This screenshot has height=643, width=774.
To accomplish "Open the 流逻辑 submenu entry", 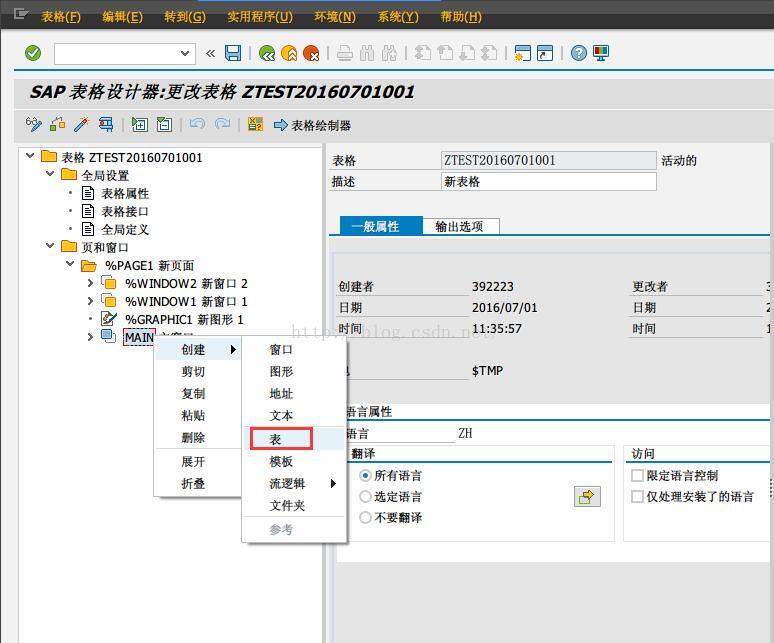I will [294, 484].
